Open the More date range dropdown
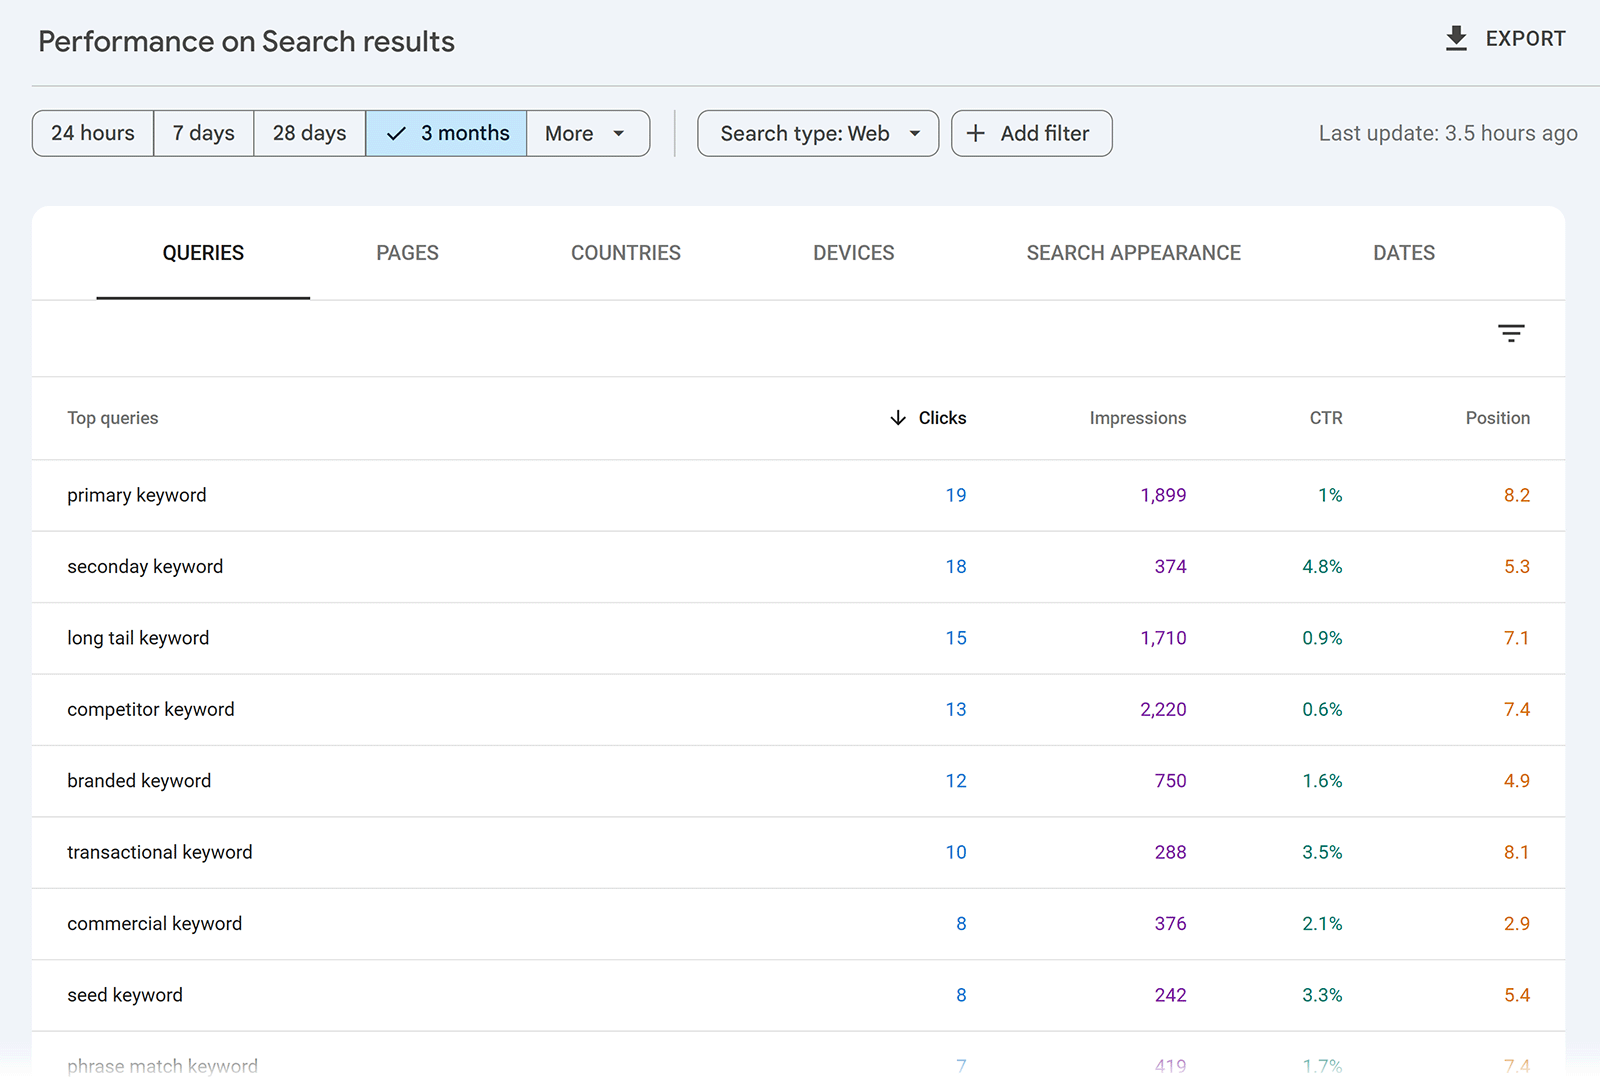Viewport: 1600px width, 1088px height. [588, 133]
